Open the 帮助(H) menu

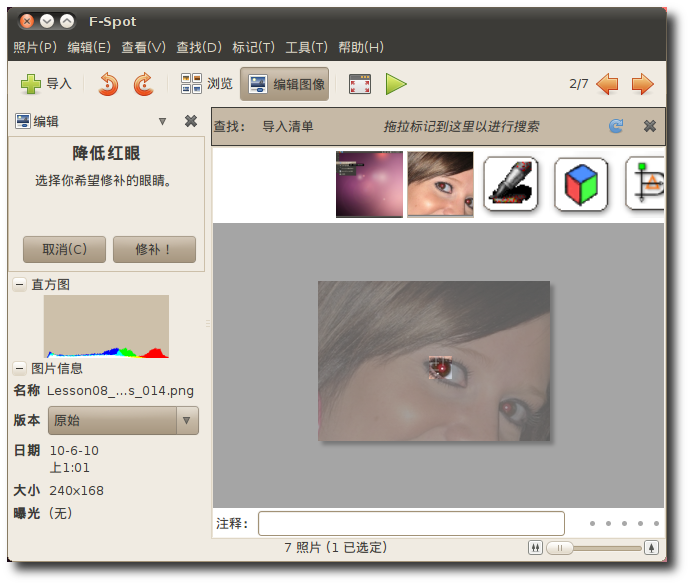361,47
